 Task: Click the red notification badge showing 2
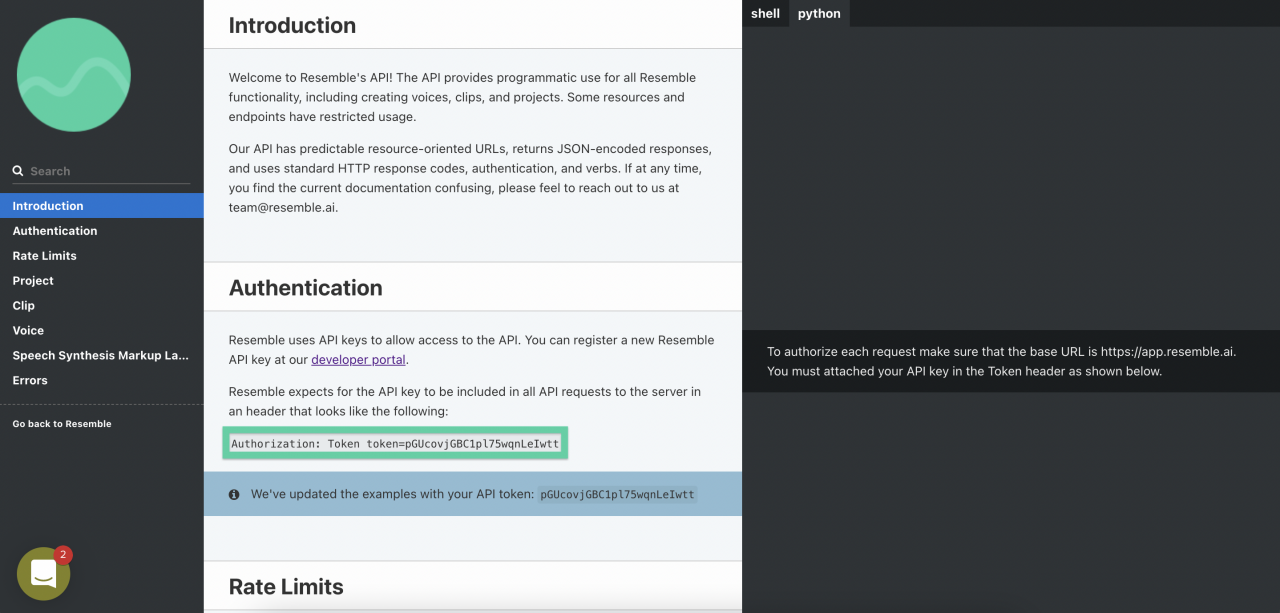pos(62,554)
